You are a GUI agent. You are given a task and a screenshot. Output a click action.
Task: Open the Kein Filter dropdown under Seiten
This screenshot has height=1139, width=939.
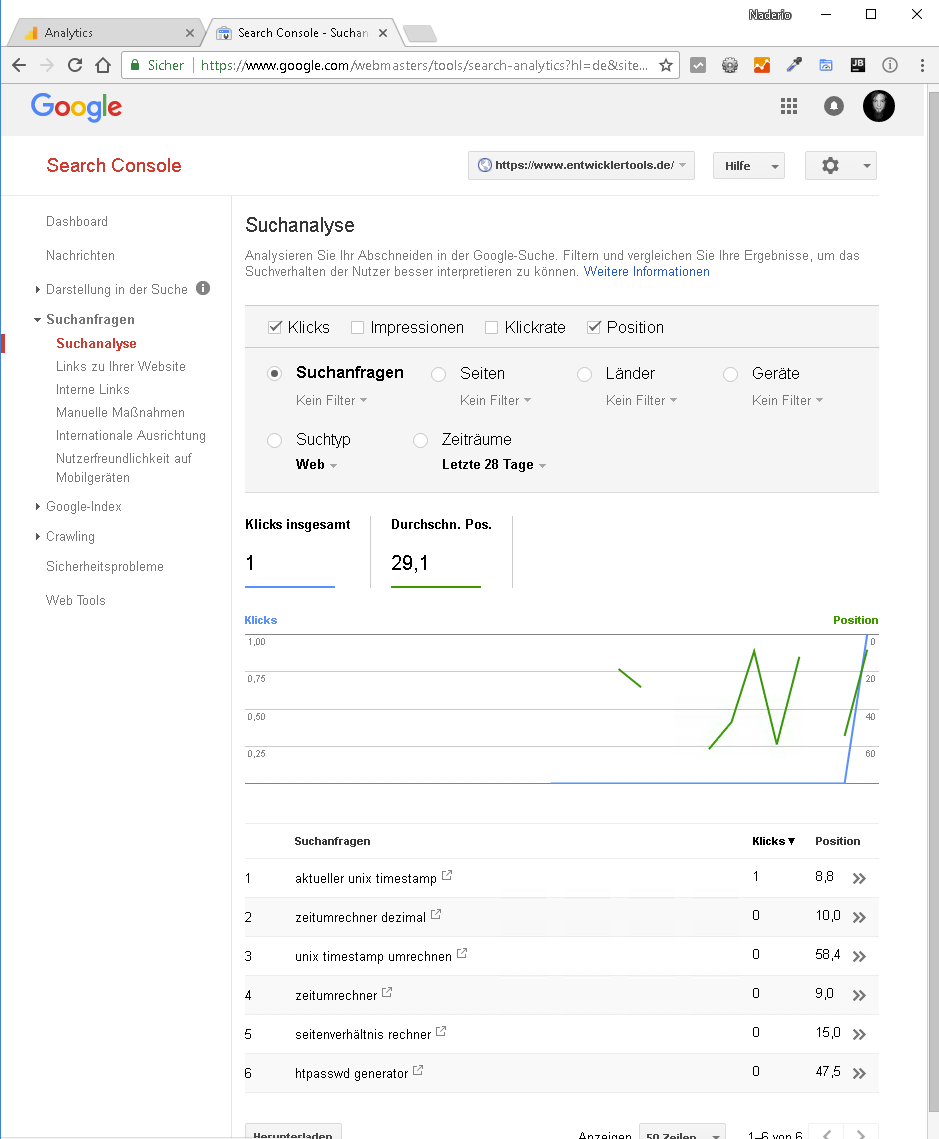click(495, 400)
